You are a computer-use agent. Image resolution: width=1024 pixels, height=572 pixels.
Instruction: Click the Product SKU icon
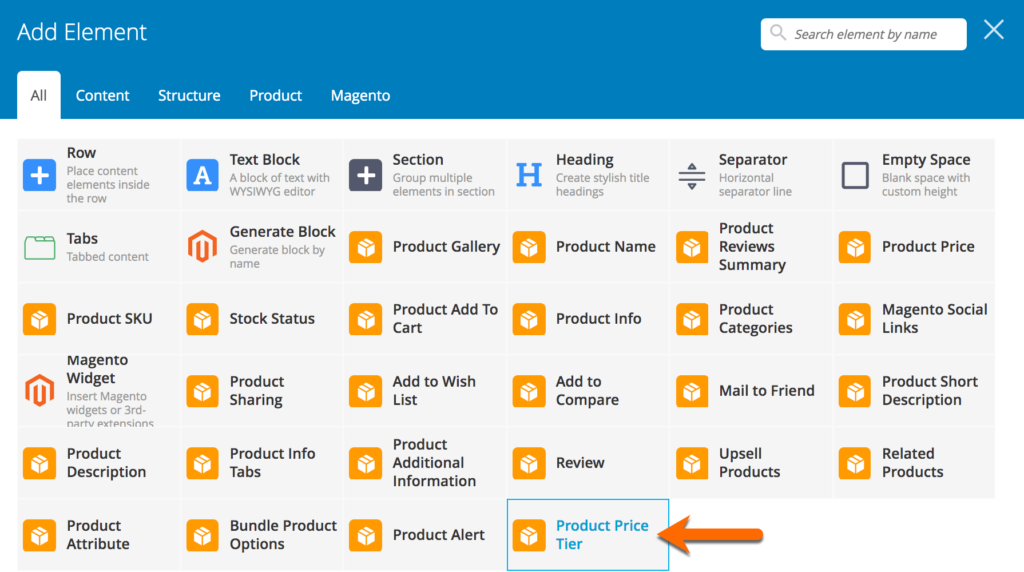pyautogui.click(x=39, y=319)
